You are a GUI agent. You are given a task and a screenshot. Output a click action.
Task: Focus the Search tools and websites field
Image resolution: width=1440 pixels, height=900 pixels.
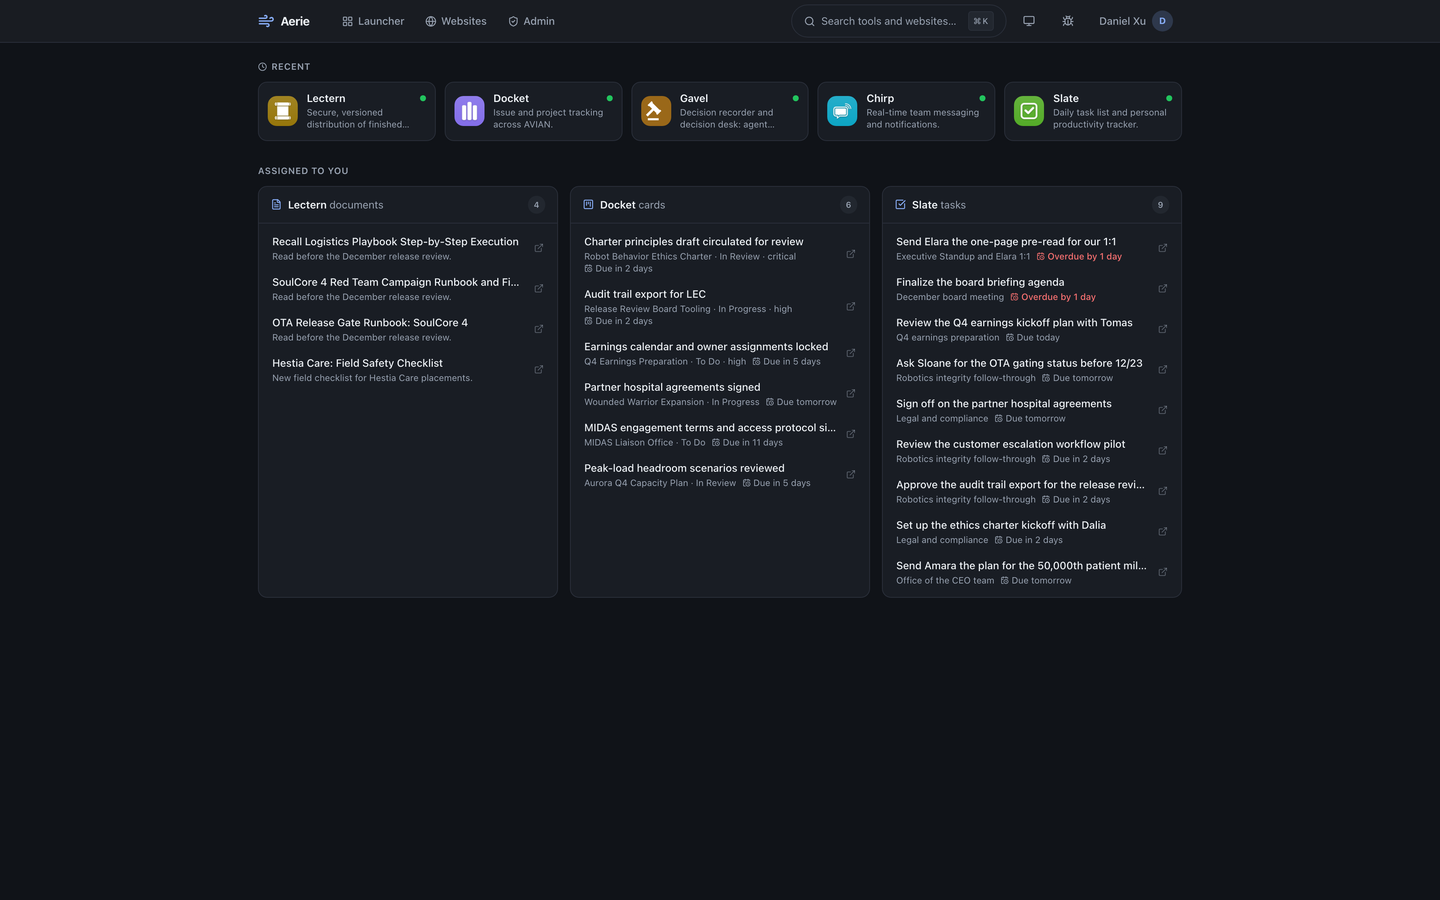[x=897, y=21]
